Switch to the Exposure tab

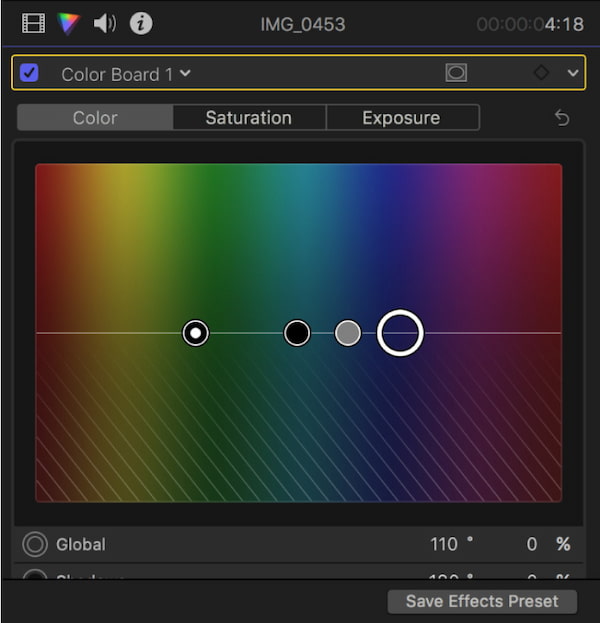403,118
